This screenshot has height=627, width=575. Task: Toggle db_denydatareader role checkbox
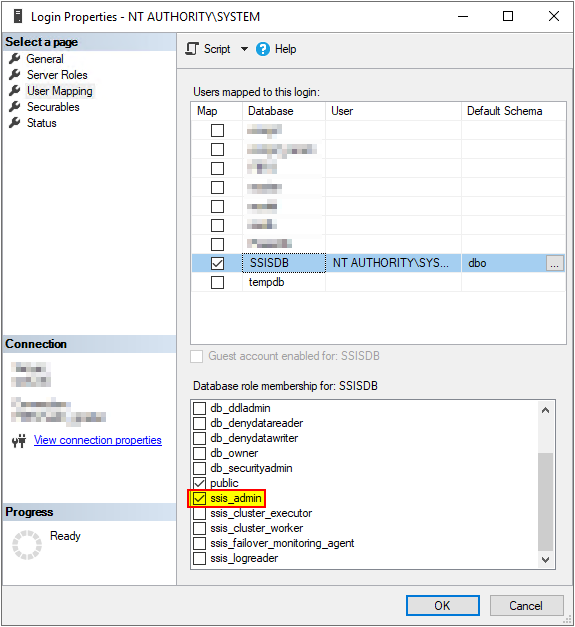click(x=200, y=423)
